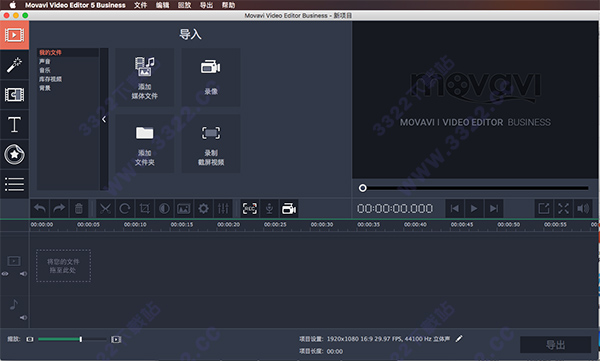Click the Delete trash icon

(x=78, y=209)
